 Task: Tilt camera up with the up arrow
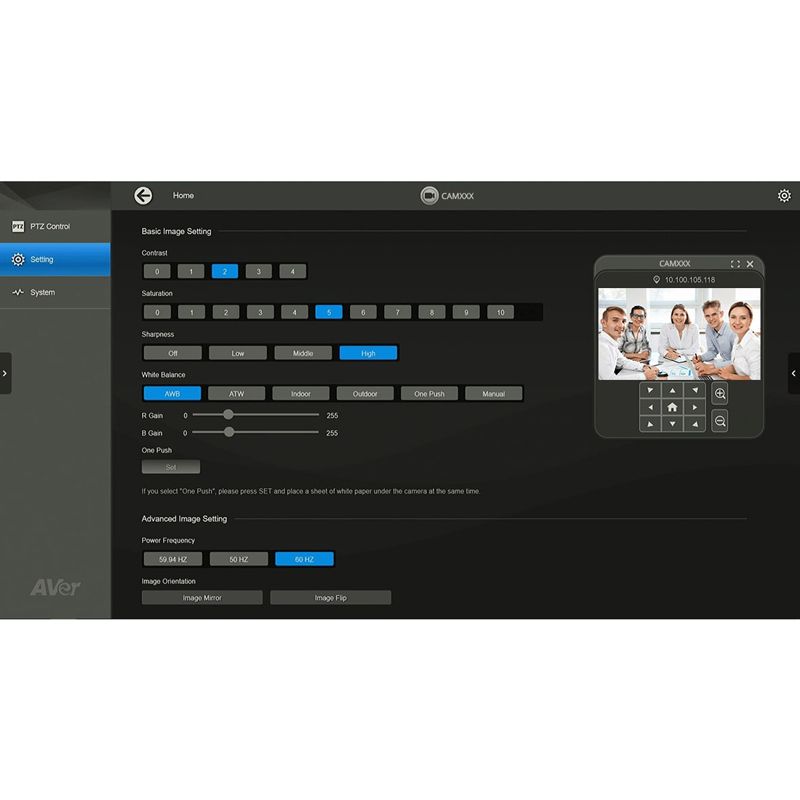pos(672,390)
